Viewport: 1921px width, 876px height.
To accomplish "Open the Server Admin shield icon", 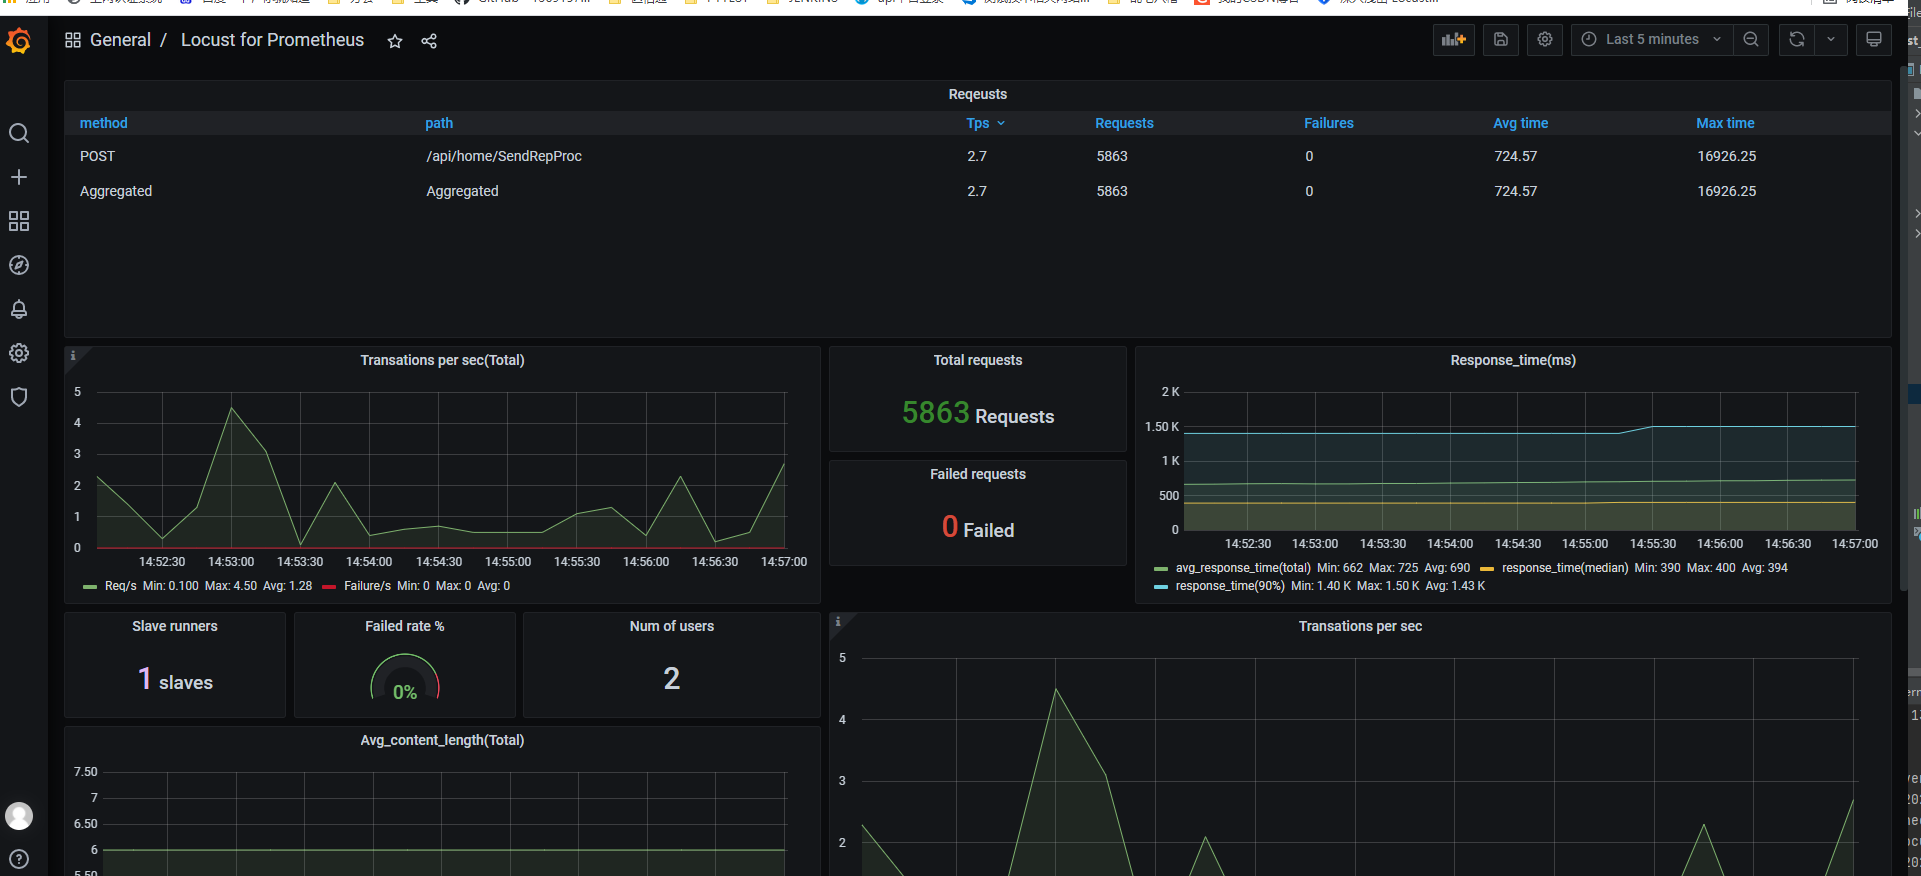I will click(19, 397).
